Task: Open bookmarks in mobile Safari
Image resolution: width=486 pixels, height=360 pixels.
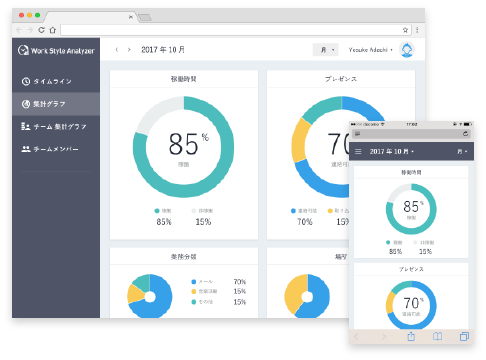Action: (438, 336)
